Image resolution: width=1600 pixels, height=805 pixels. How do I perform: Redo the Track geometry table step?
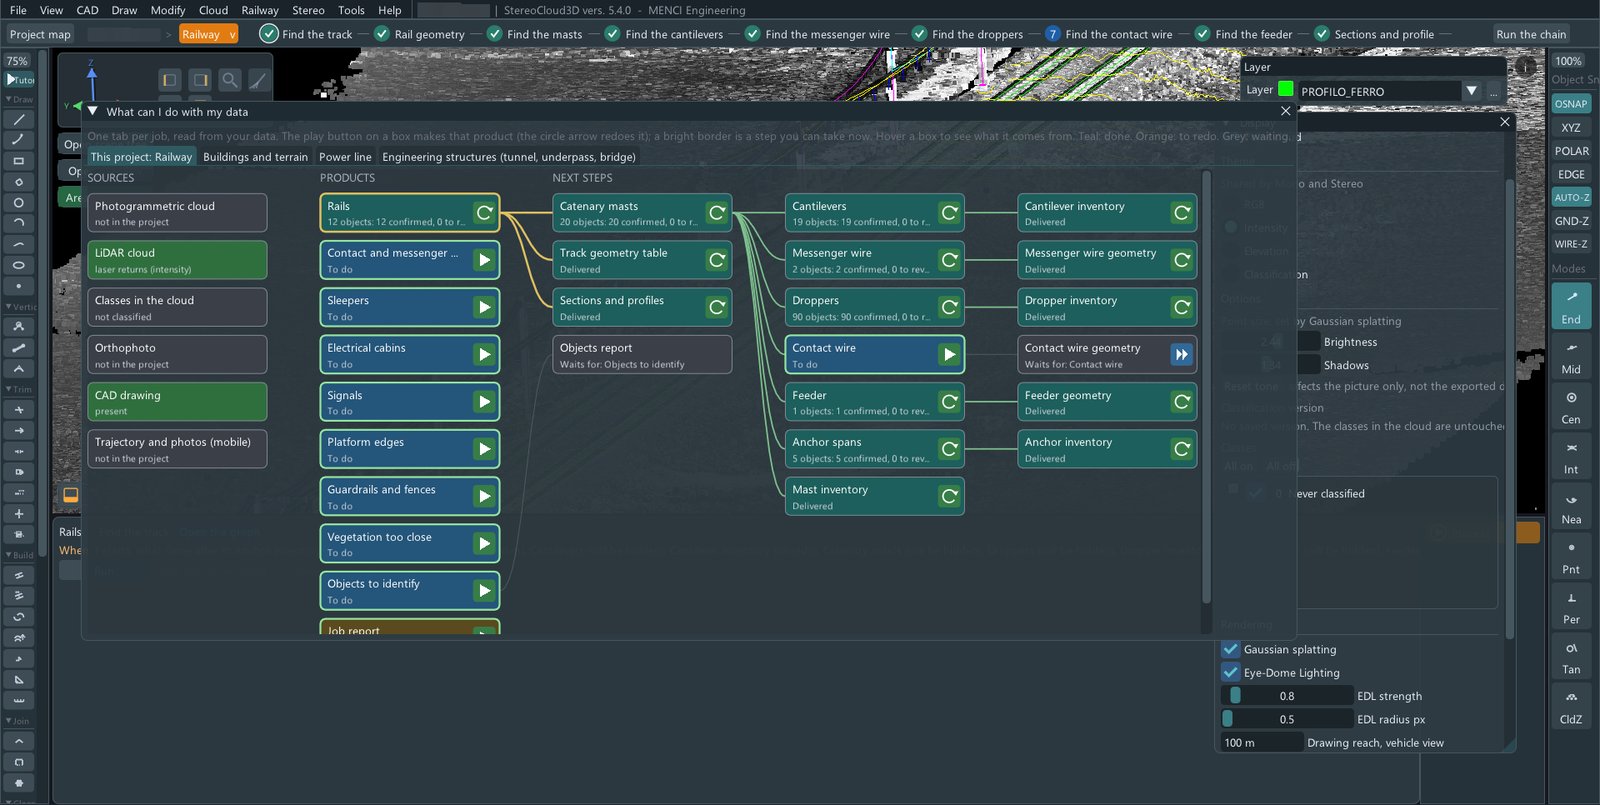(717, 260)
